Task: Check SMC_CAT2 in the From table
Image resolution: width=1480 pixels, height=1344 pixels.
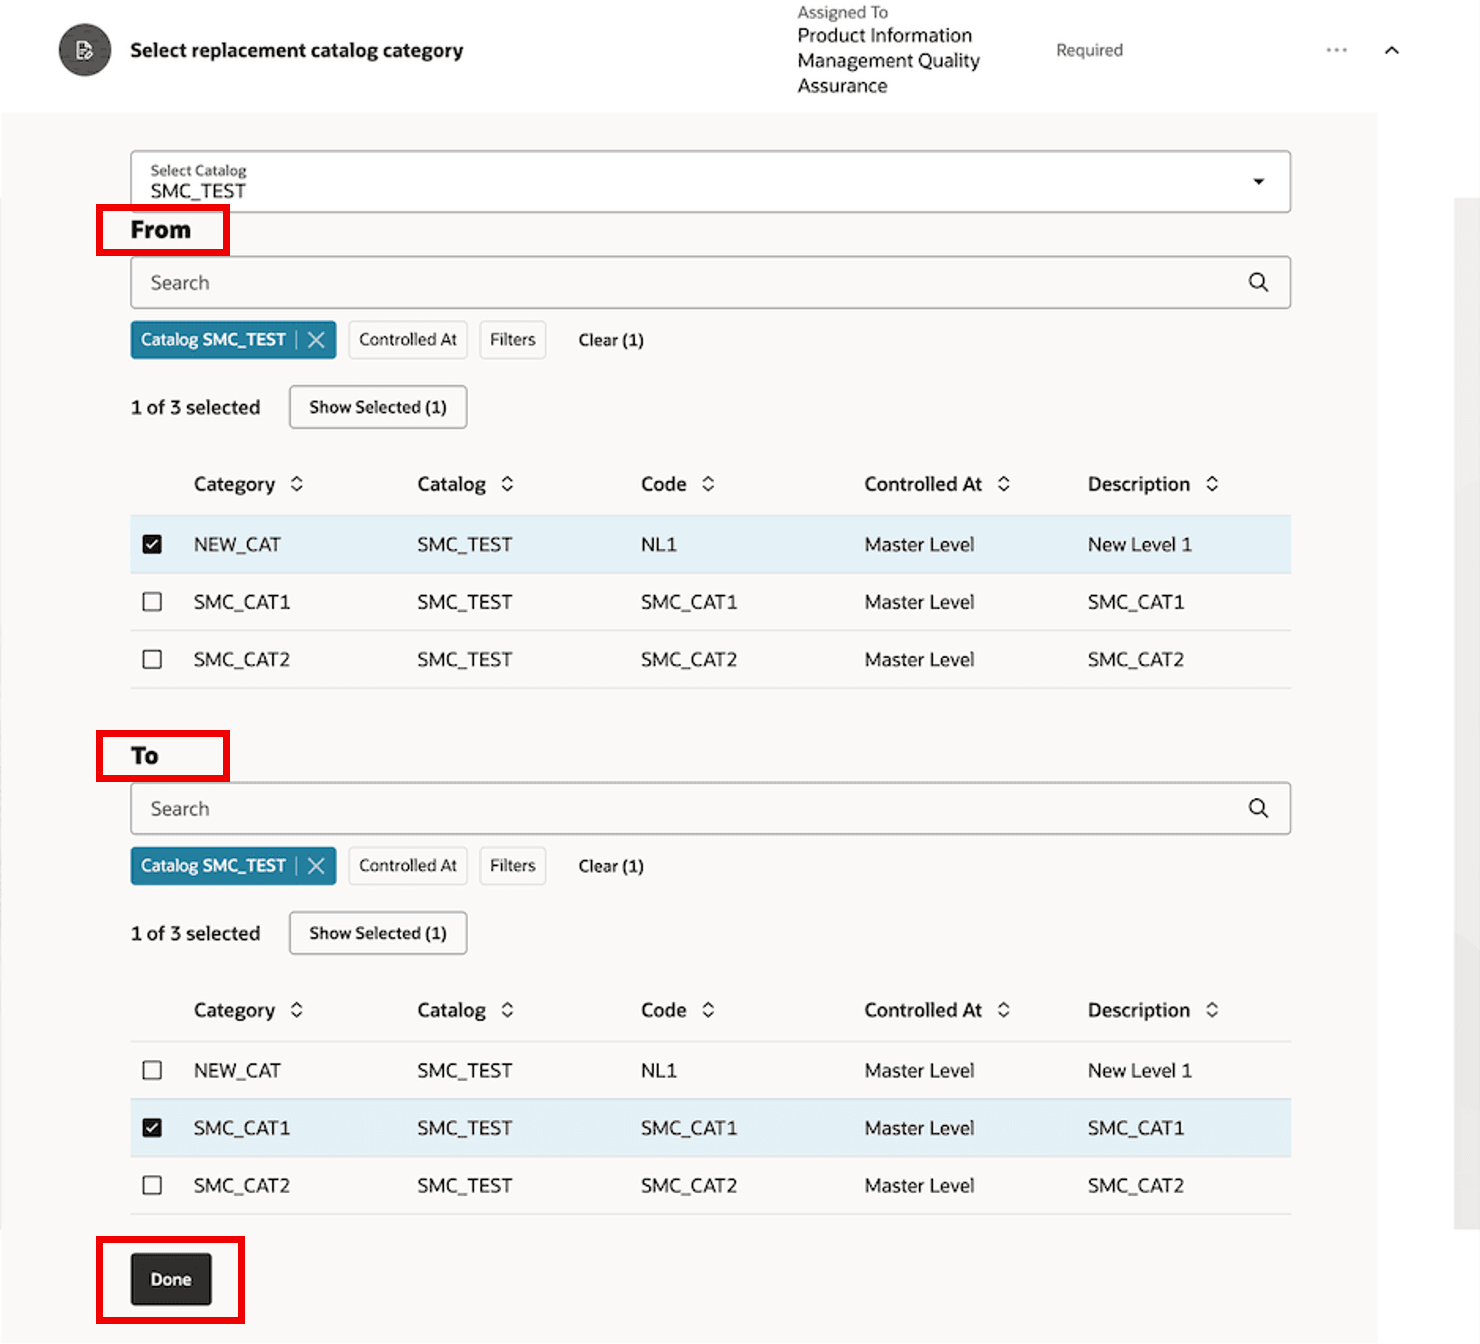Action: click(x=152, y=659)
